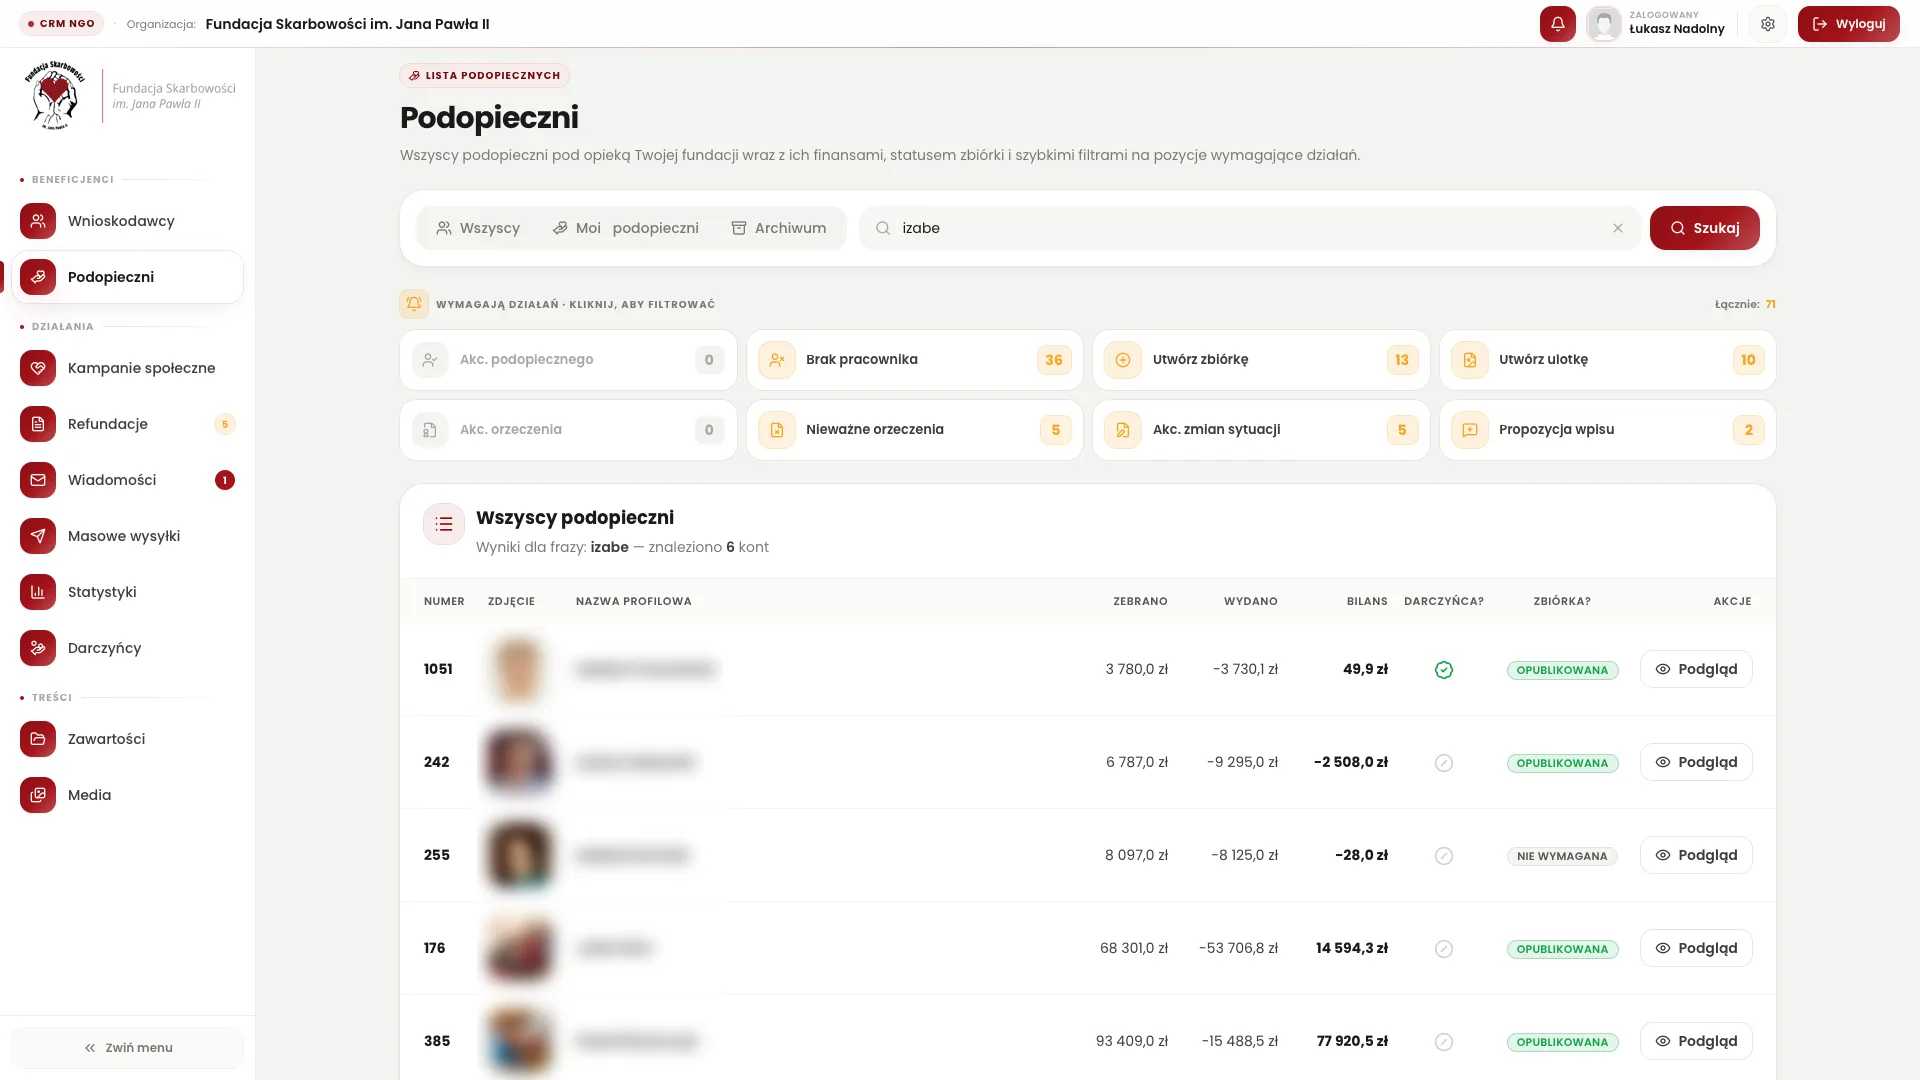The width and height of the screenshot is (1920, 1080).
Task: Clear the search field with X icon
Action: pos(1618,228)
